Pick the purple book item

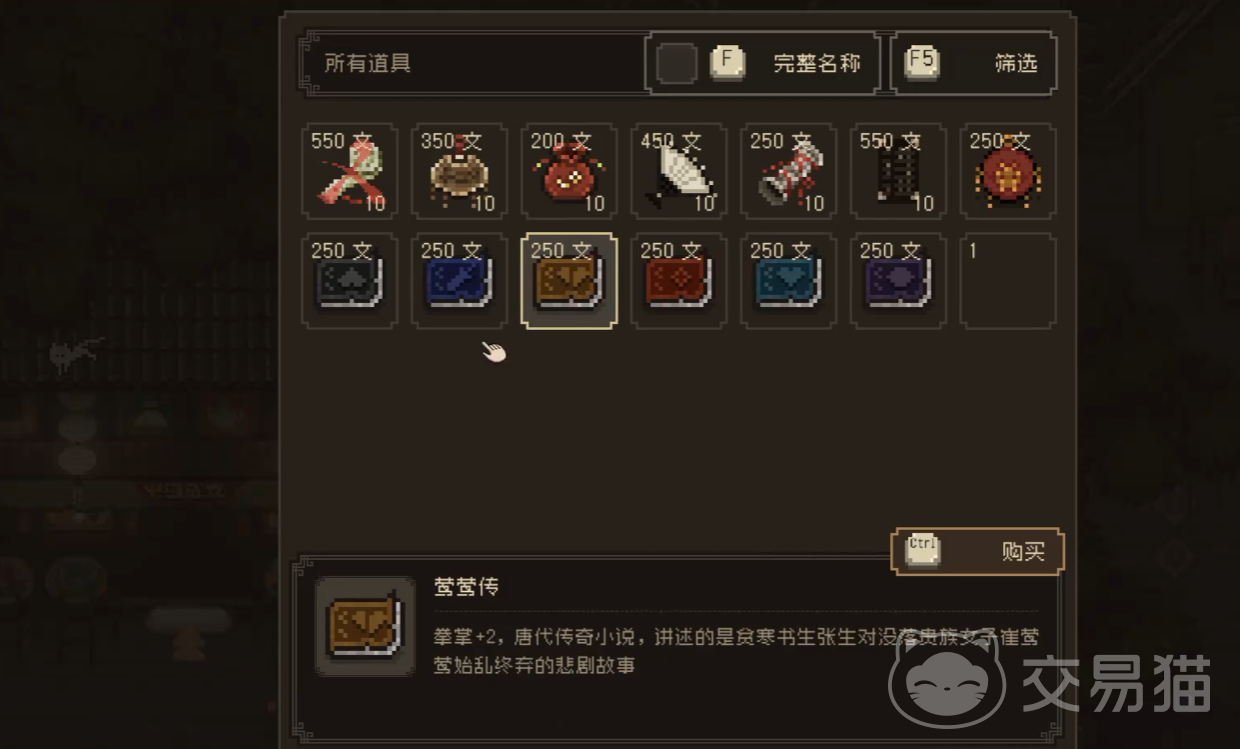point(898,281)
